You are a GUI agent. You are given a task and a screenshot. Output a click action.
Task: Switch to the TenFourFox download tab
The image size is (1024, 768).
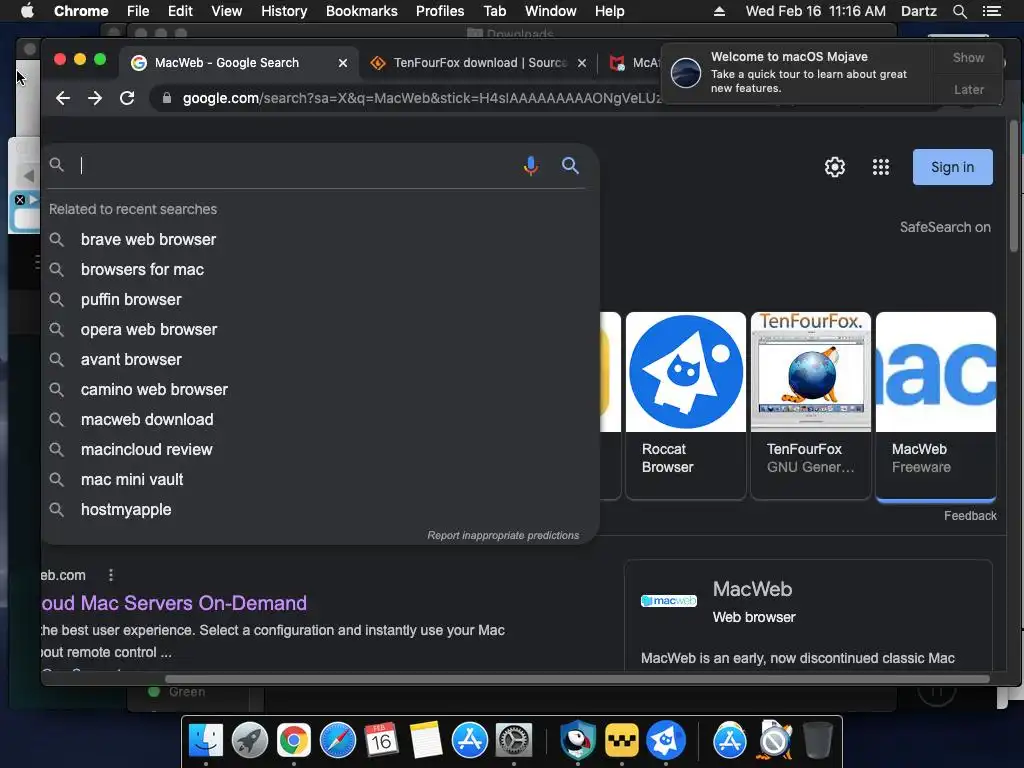(x=480, y=63)
